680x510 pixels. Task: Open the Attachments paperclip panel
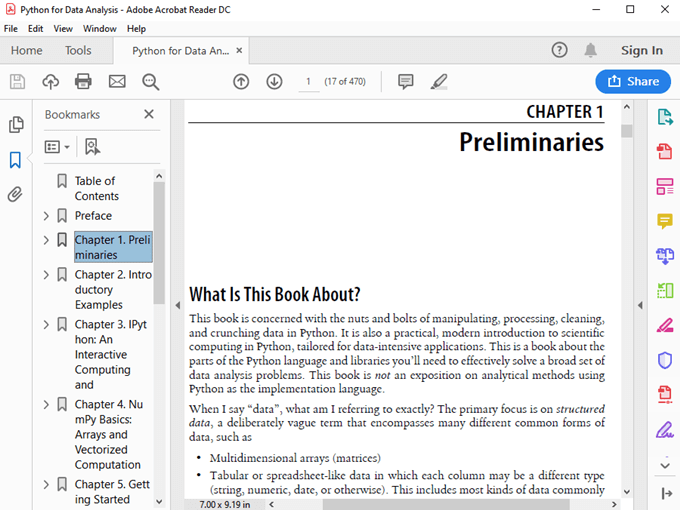15,194
